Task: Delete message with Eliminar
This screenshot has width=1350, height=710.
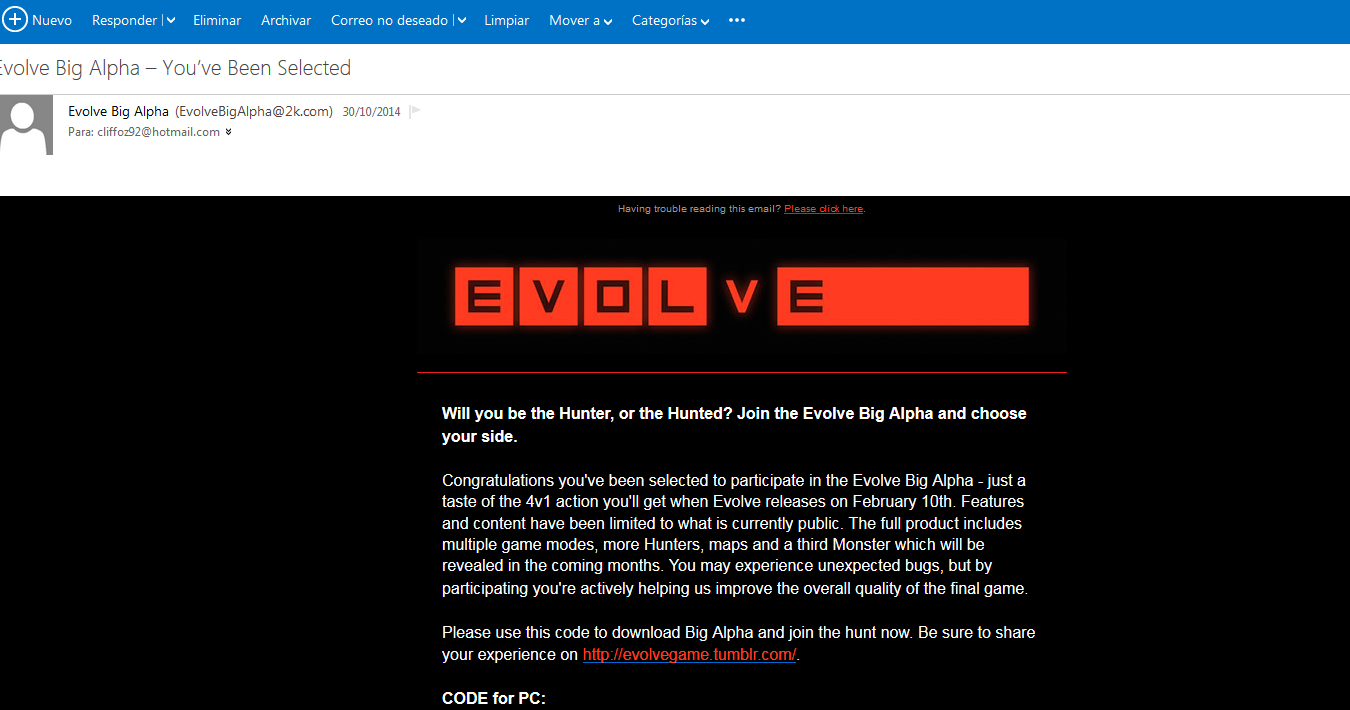Action: [x=217, y=20]
